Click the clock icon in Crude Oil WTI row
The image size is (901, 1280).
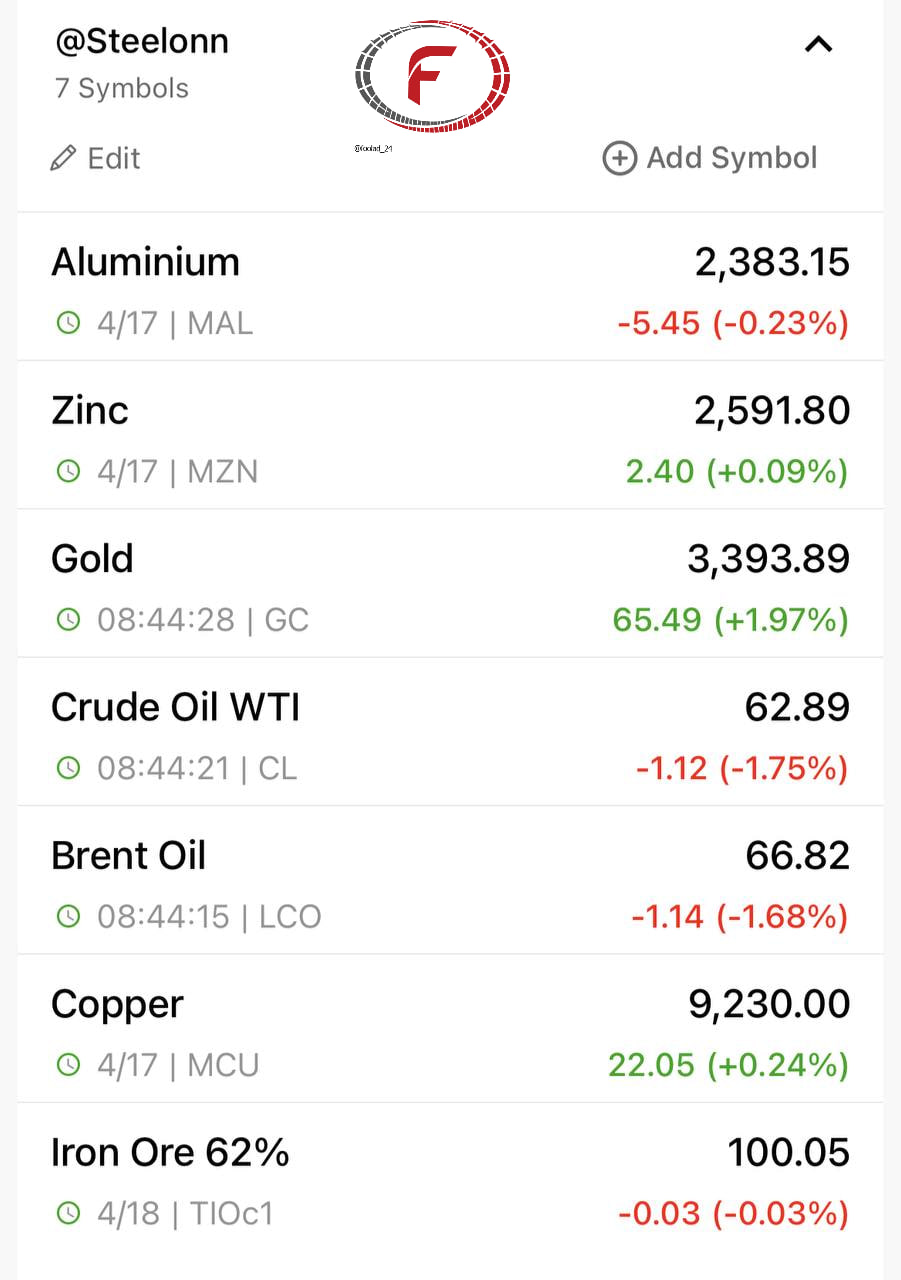click(x=68, y=767)
